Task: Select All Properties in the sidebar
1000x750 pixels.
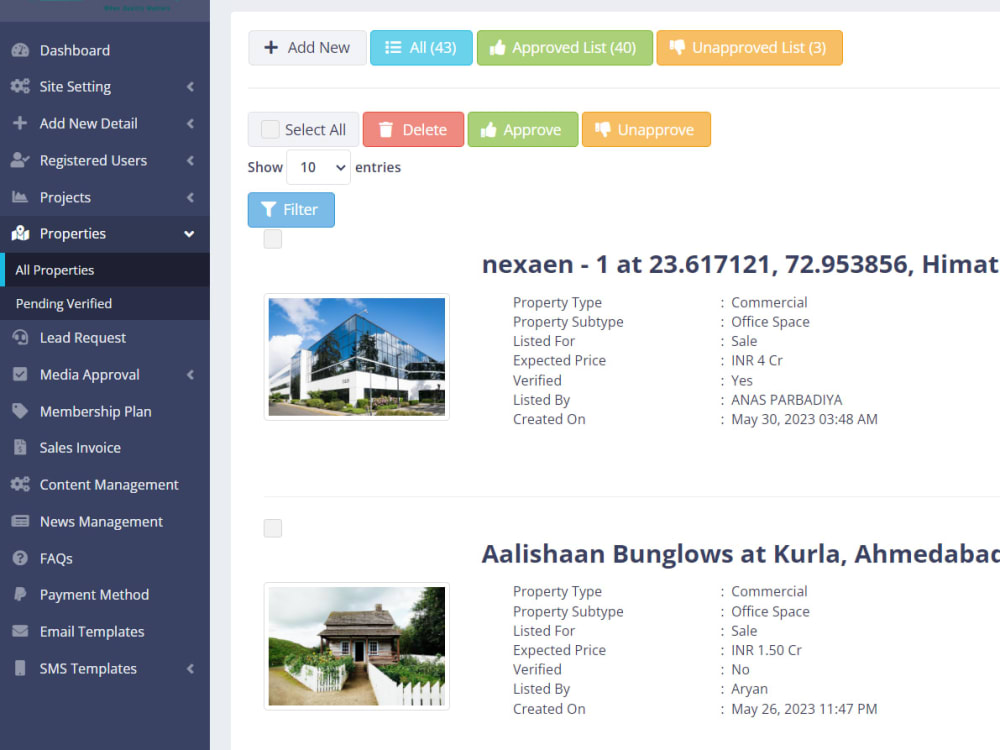Action: pos(105,270)
